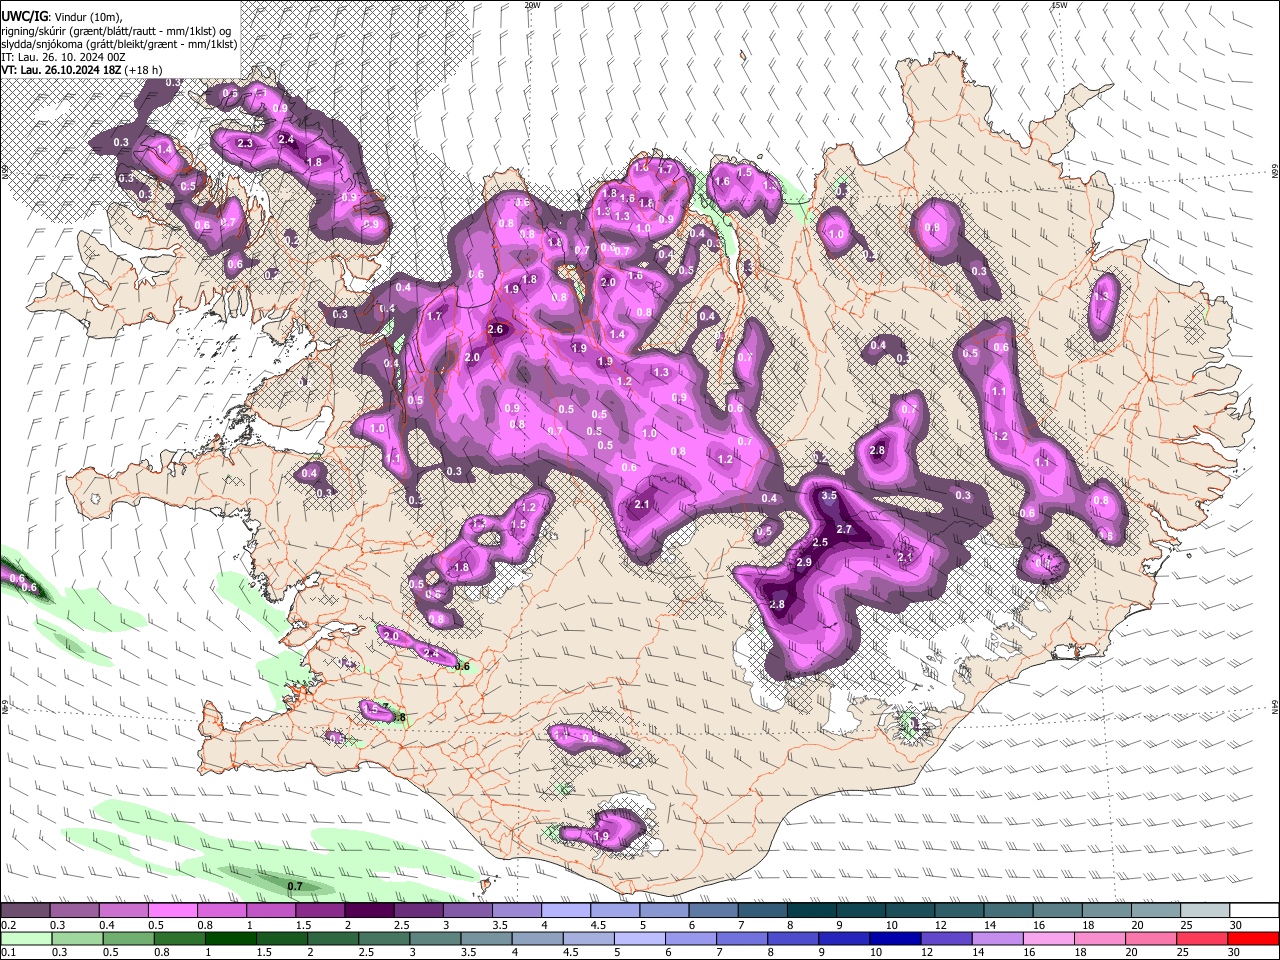This screenshot has width=1280, height=960.
Task: Click the '20W' longitude label
Action: 532,5
